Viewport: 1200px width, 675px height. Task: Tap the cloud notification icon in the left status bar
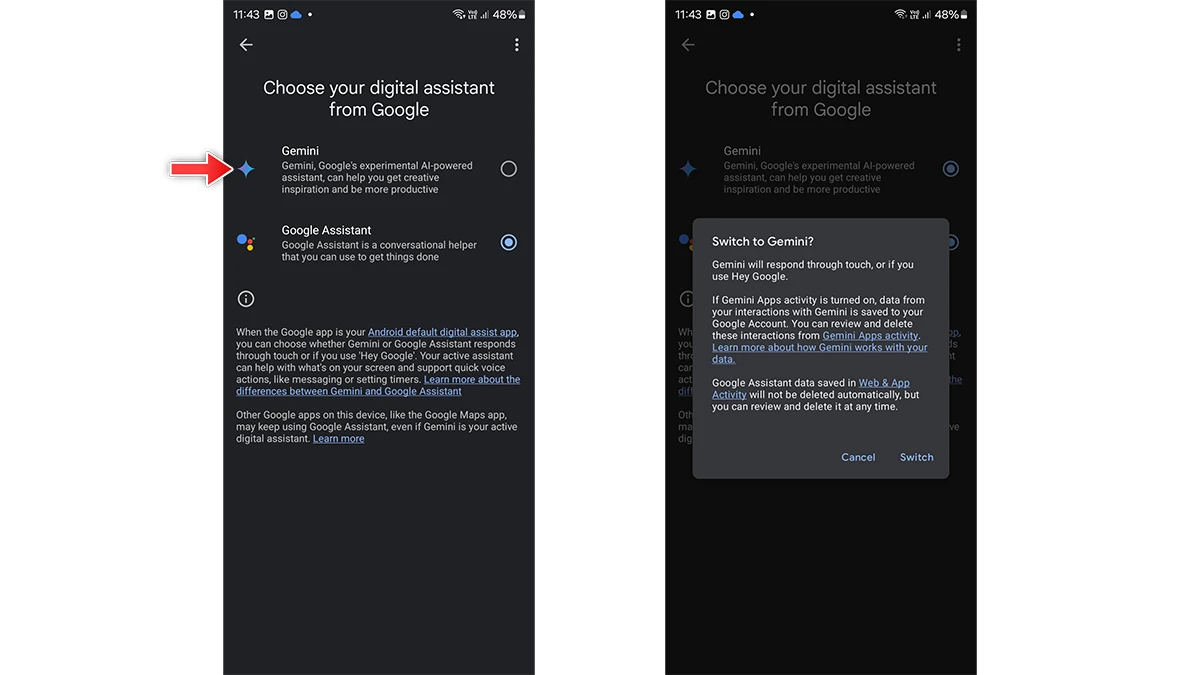(297, 15)
